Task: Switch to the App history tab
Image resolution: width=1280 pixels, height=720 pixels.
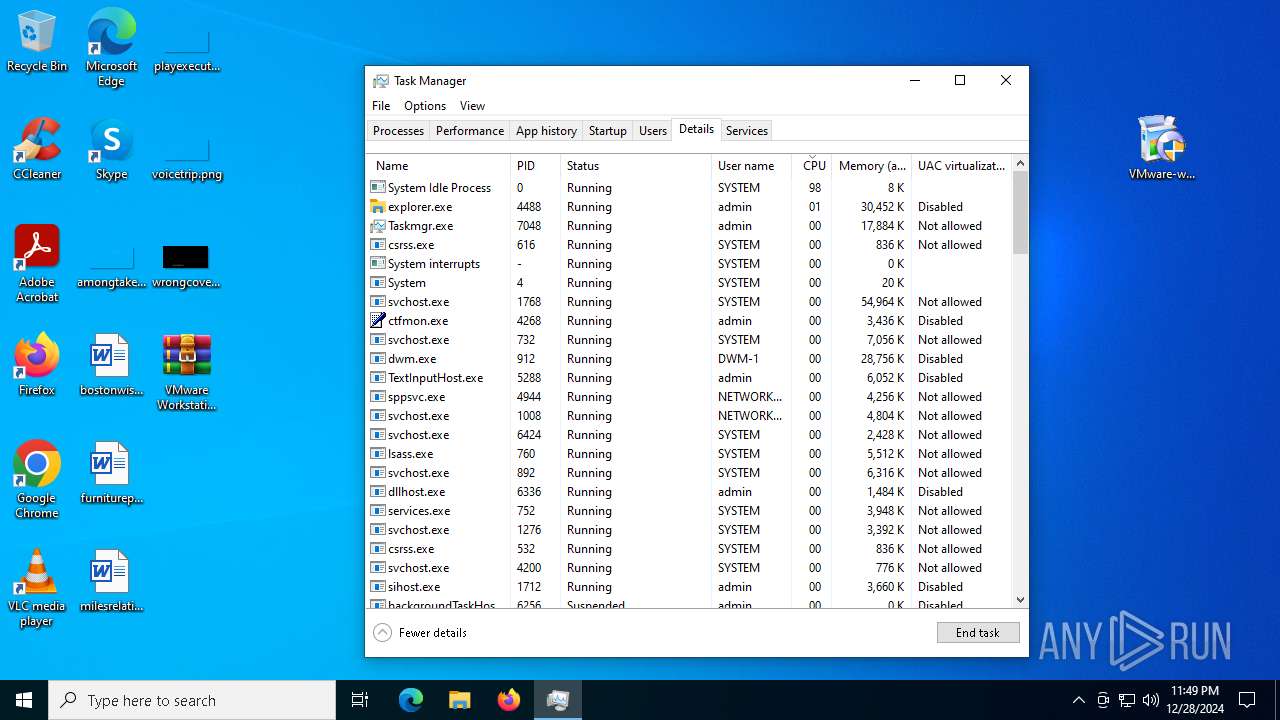Action: tap(546, 131)
